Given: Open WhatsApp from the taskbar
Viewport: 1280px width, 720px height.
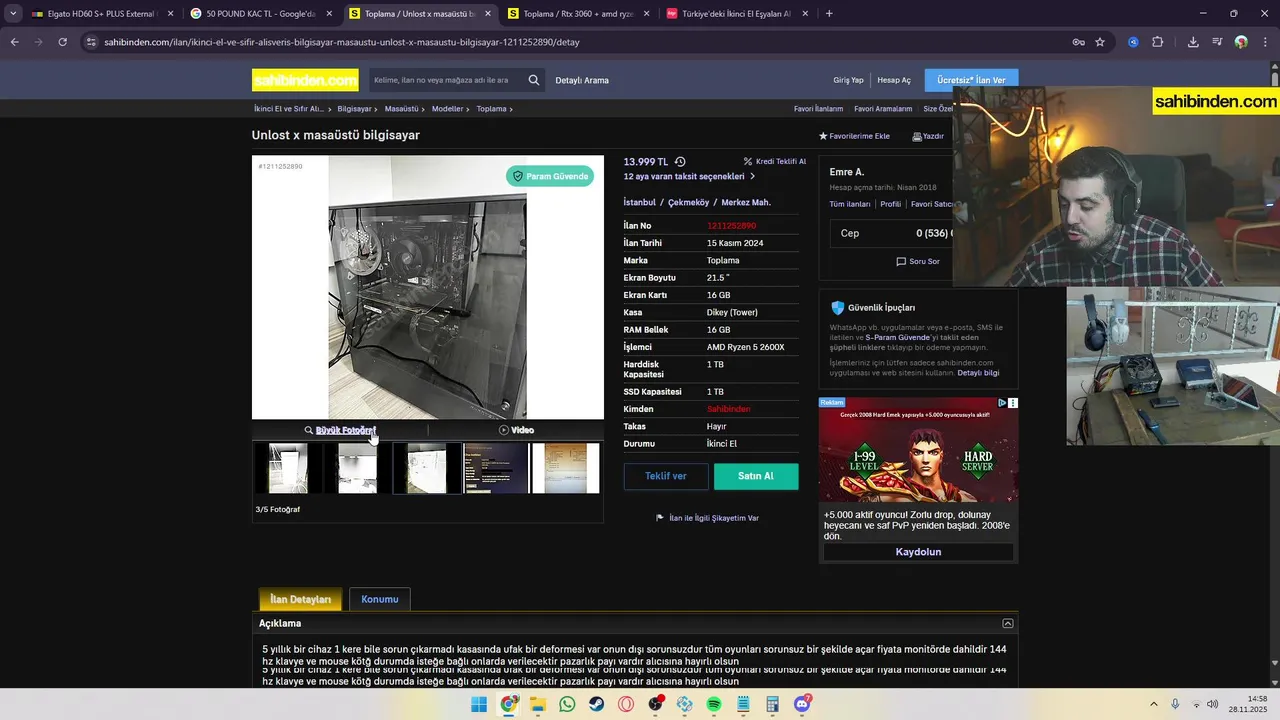Looking at the screenshot, I should (567, 704).
